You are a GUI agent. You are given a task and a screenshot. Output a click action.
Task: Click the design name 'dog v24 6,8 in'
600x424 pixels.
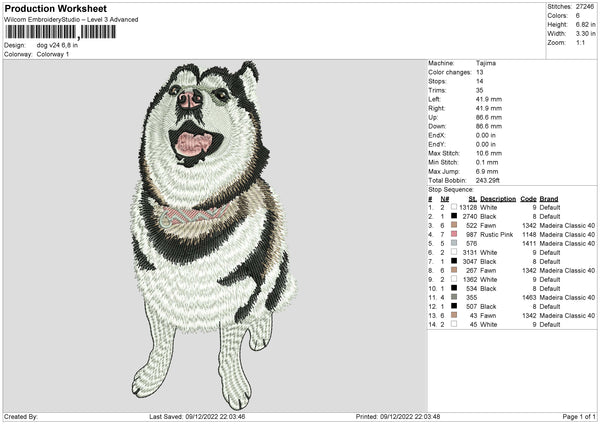tap(57, 45)
